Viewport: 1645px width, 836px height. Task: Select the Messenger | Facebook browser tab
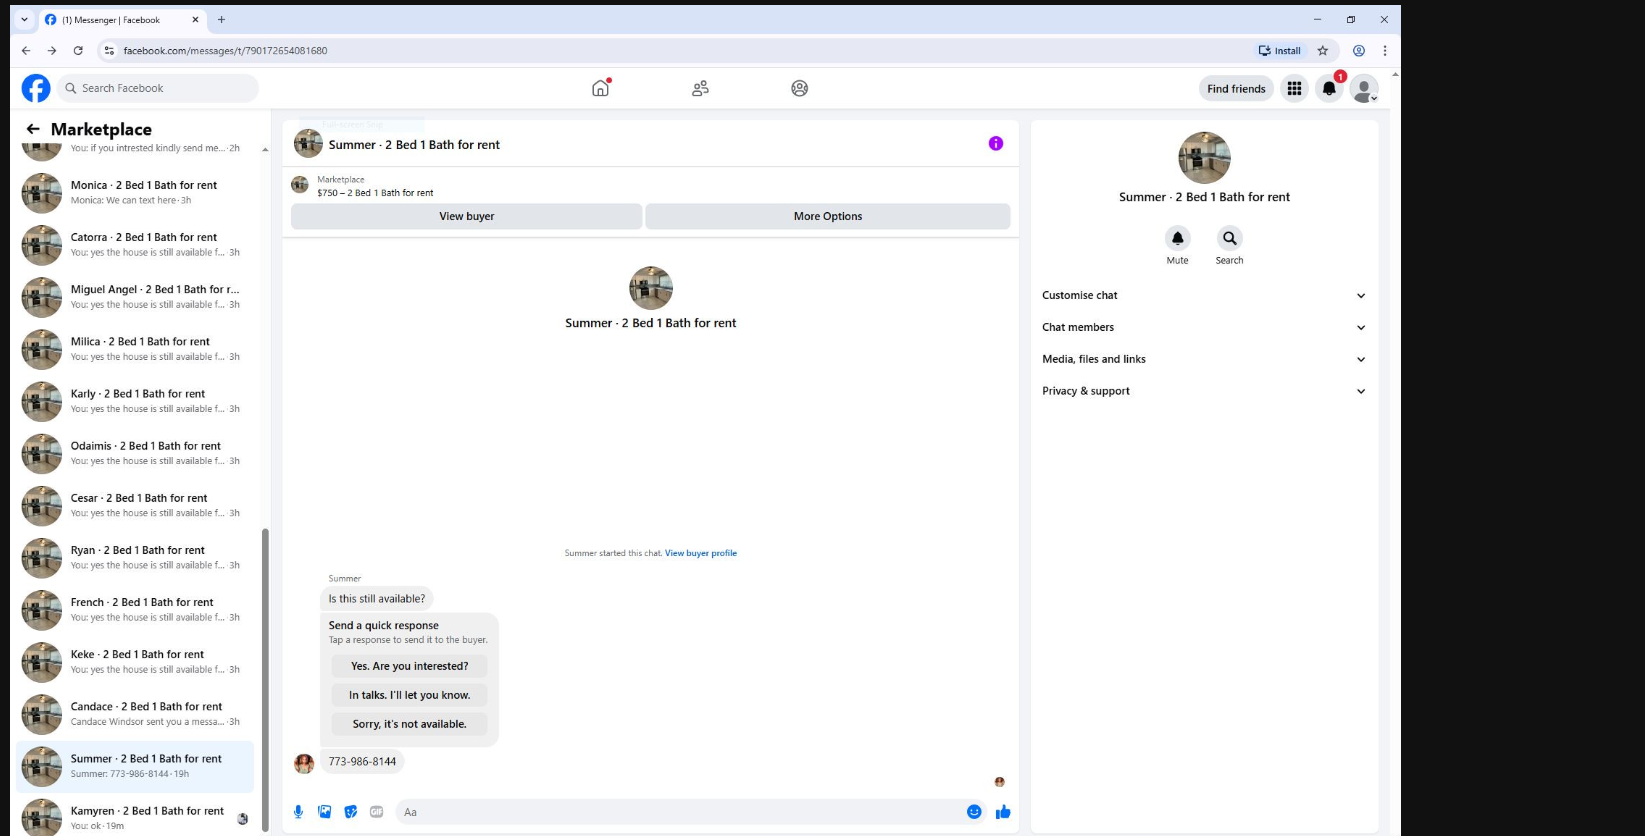click(x=121, y=20)
